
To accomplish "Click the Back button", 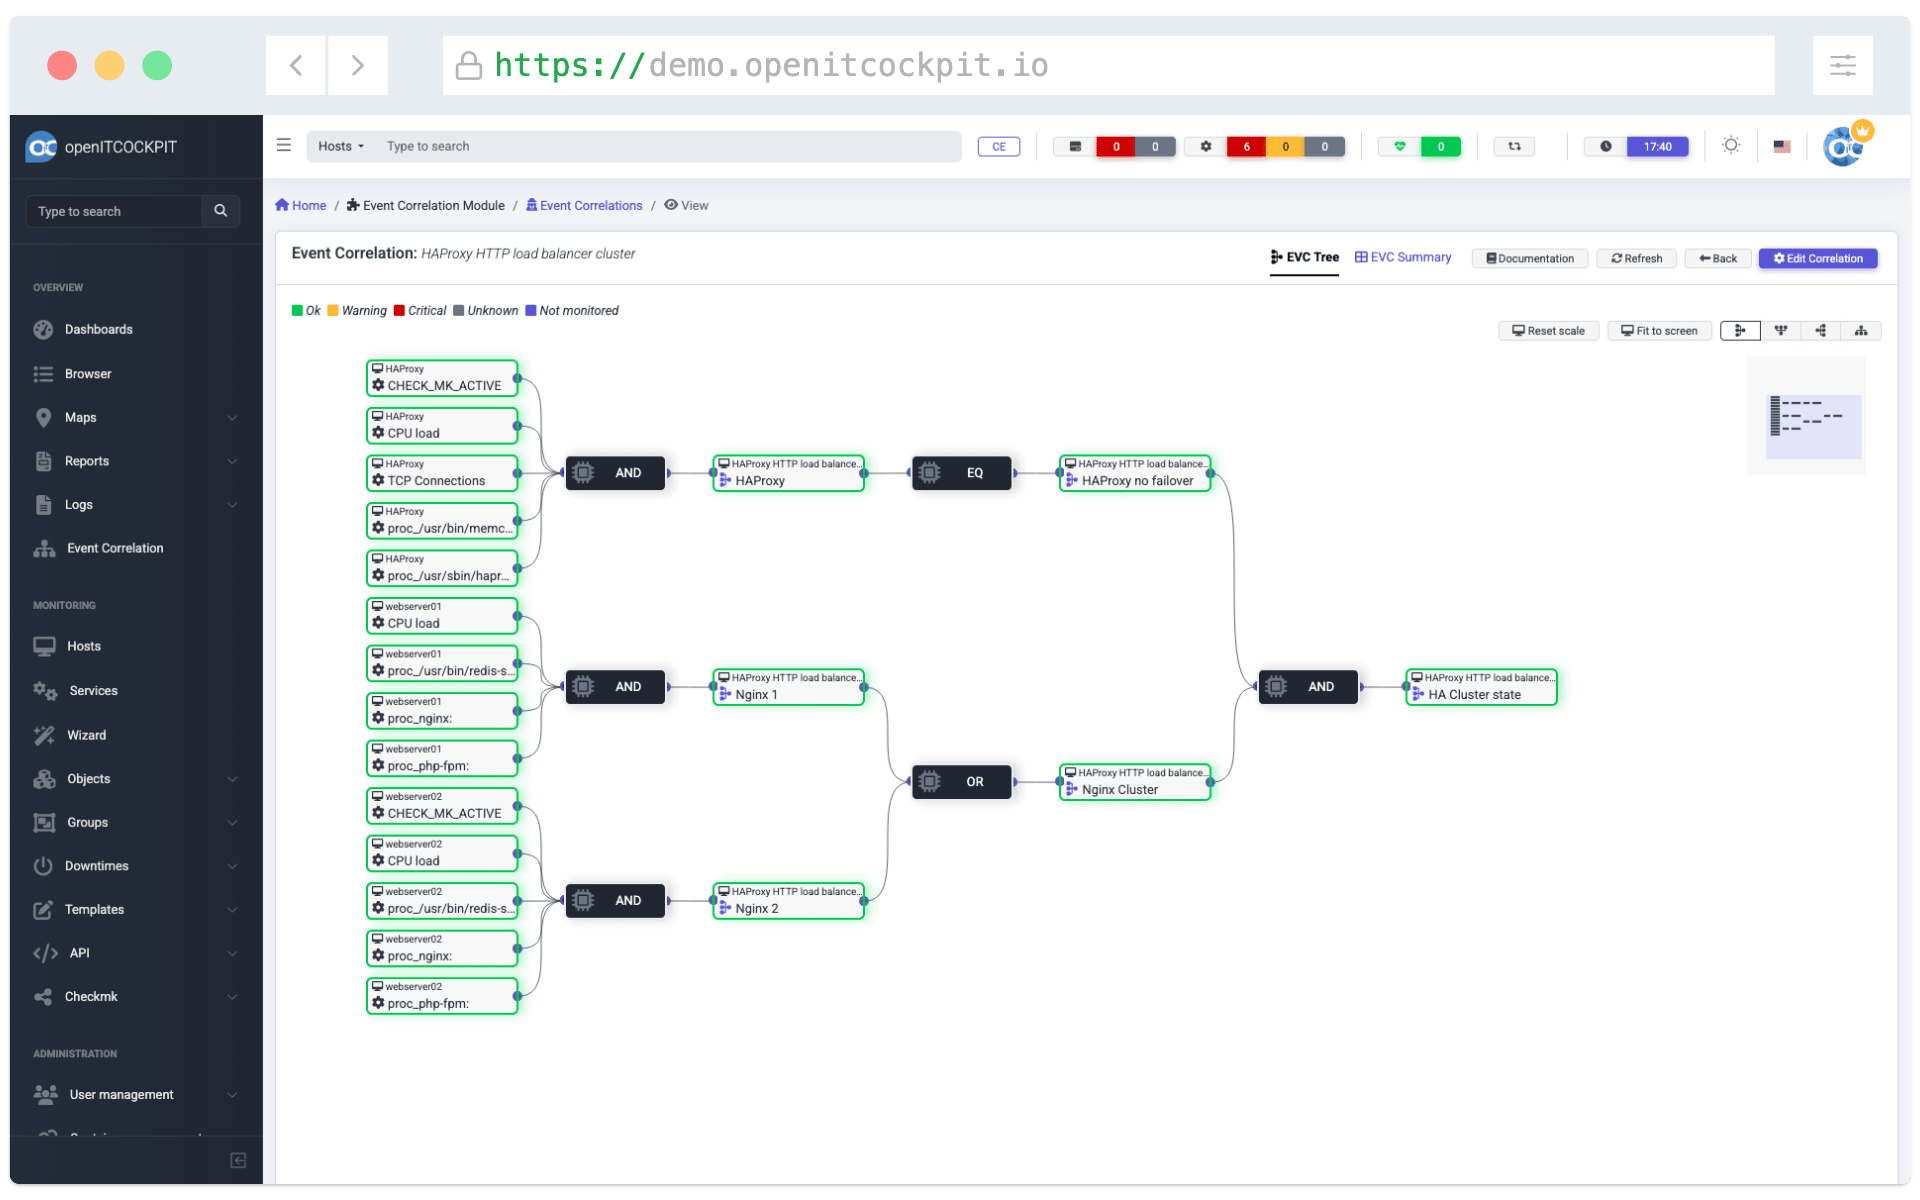I will 1718,259.
